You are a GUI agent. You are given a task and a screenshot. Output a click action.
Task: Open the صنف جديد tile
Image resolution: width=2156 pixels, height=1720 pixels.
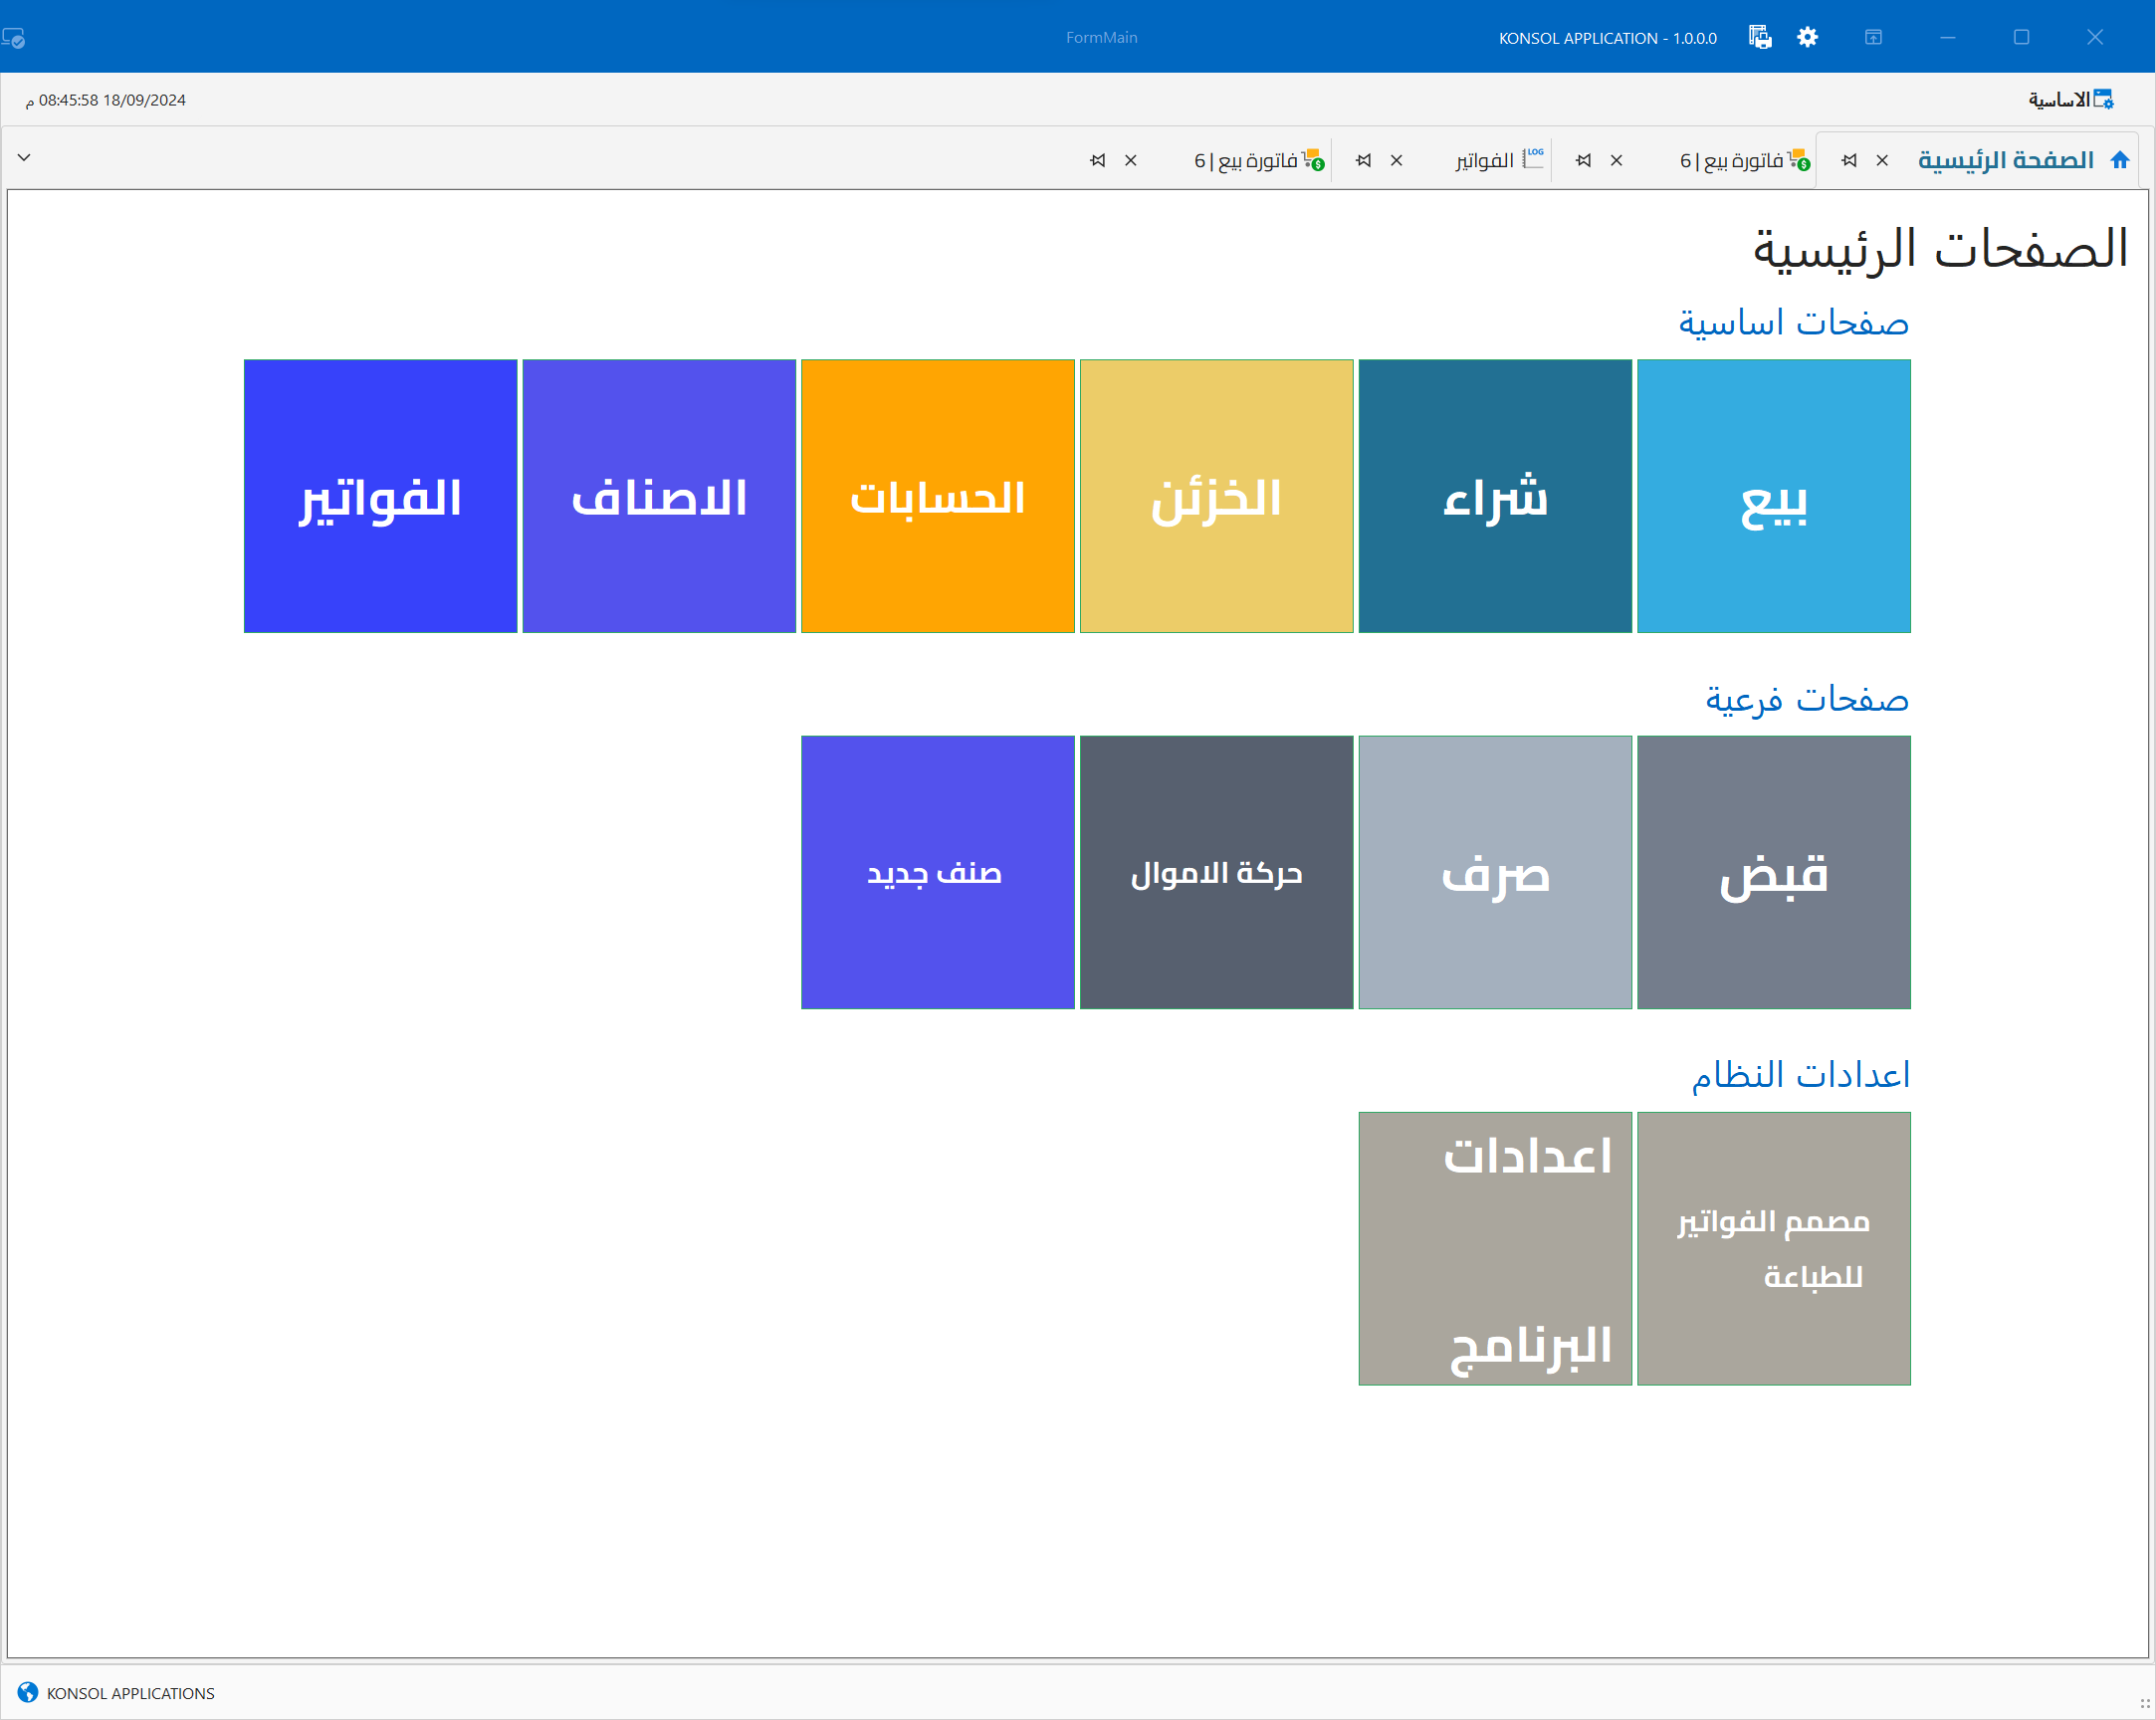[937, 872]
